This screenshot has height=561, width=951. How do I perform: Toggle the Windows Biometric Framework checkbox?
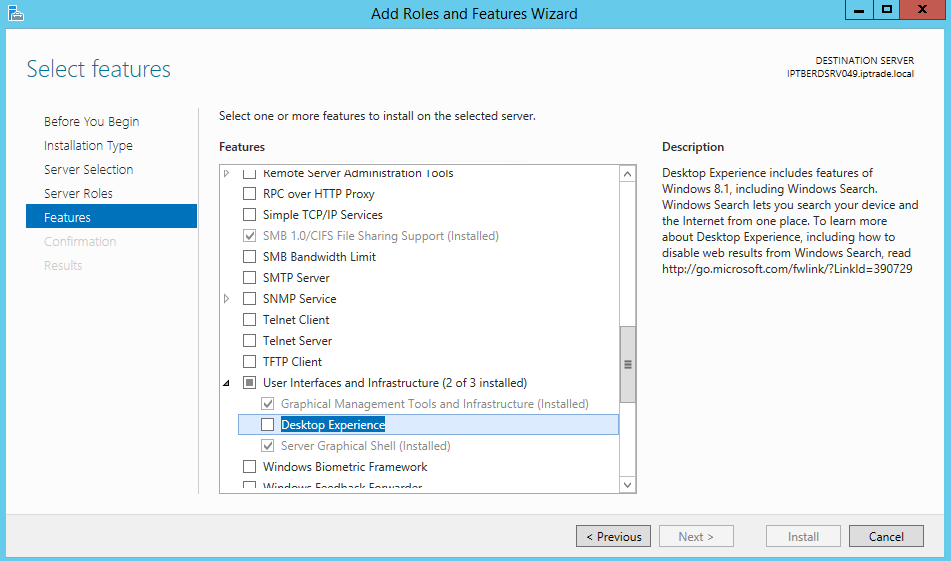(x=249, y=466)
